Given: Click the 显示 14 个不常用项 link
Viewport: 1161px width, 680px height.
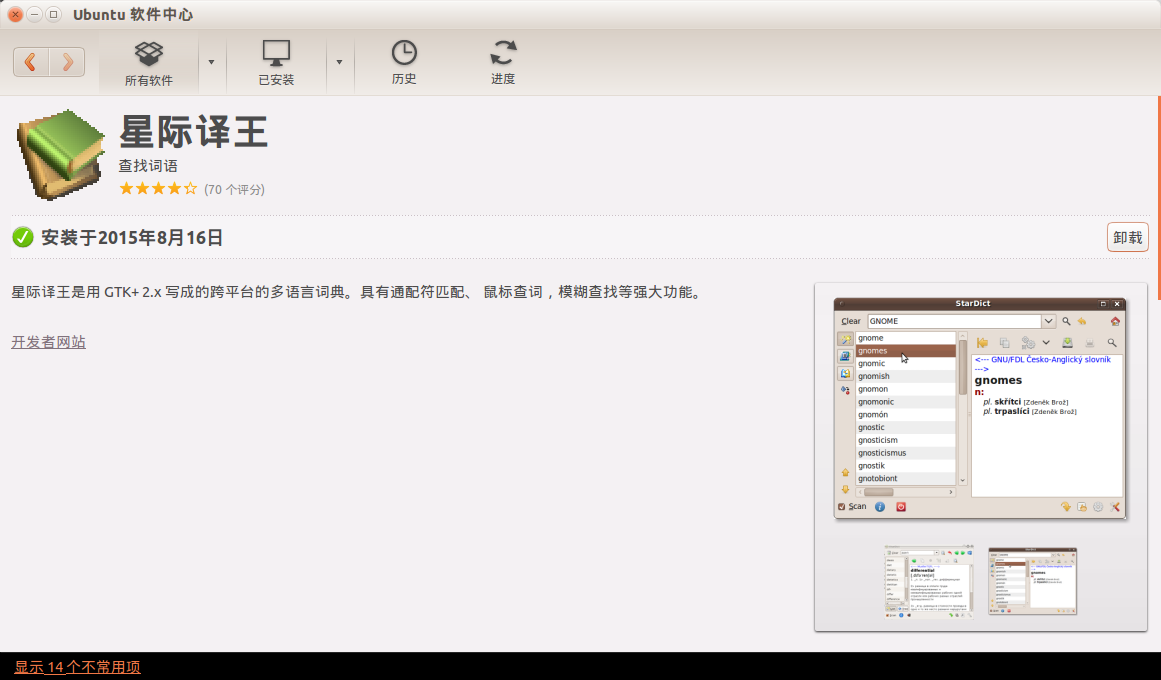Looking at the screenshot, I should (78, 667).
